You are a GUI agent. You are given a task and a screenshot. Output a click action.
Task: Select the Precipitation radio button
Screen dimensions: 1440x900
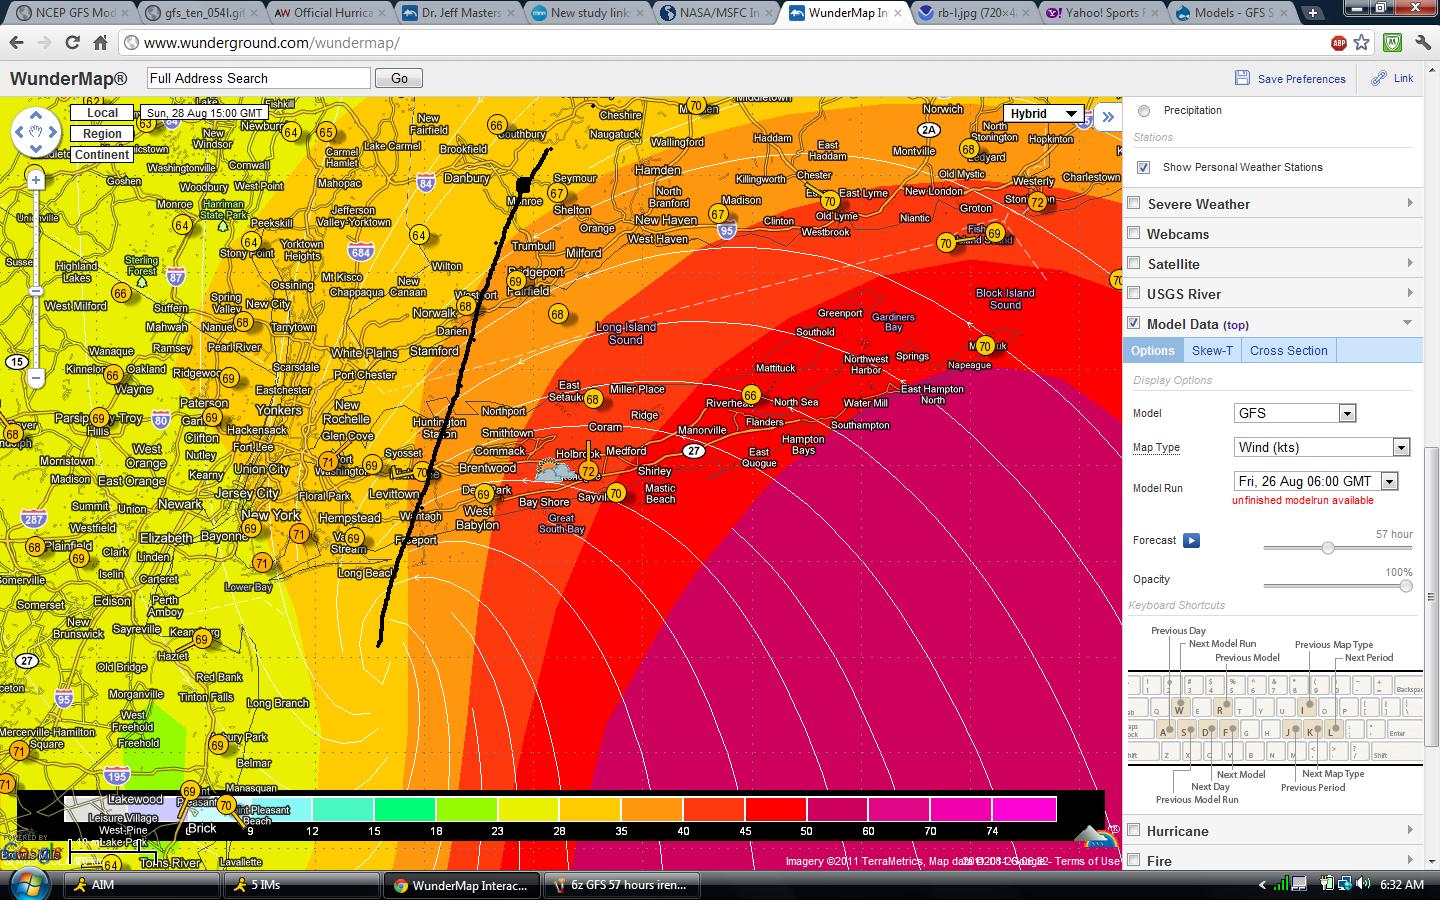point(1144,111)
